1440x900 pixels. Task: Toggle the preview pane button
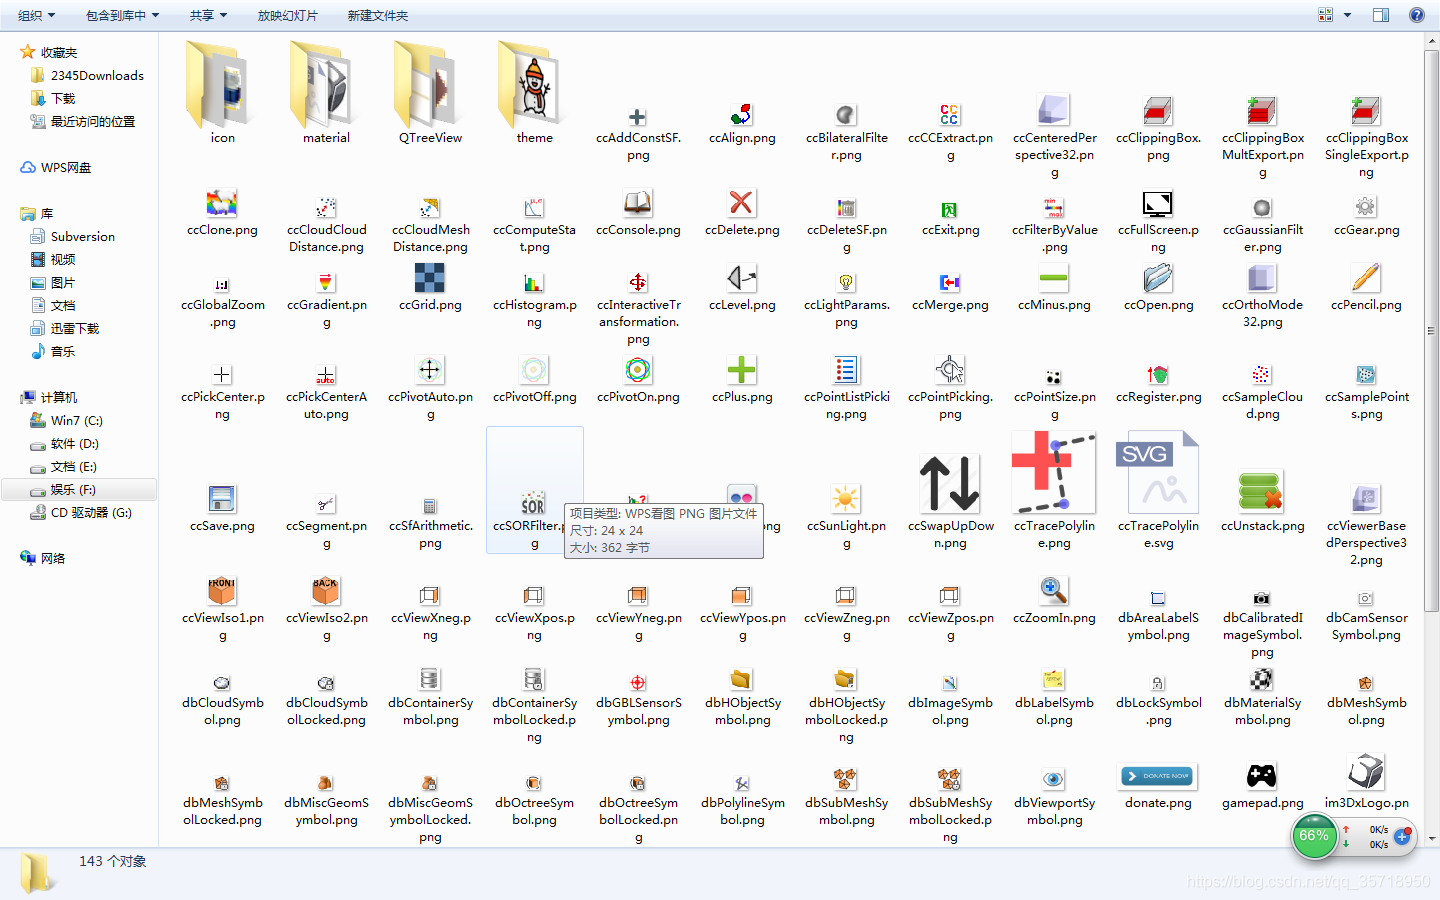pyautogui.click(x=1381, y=15)
